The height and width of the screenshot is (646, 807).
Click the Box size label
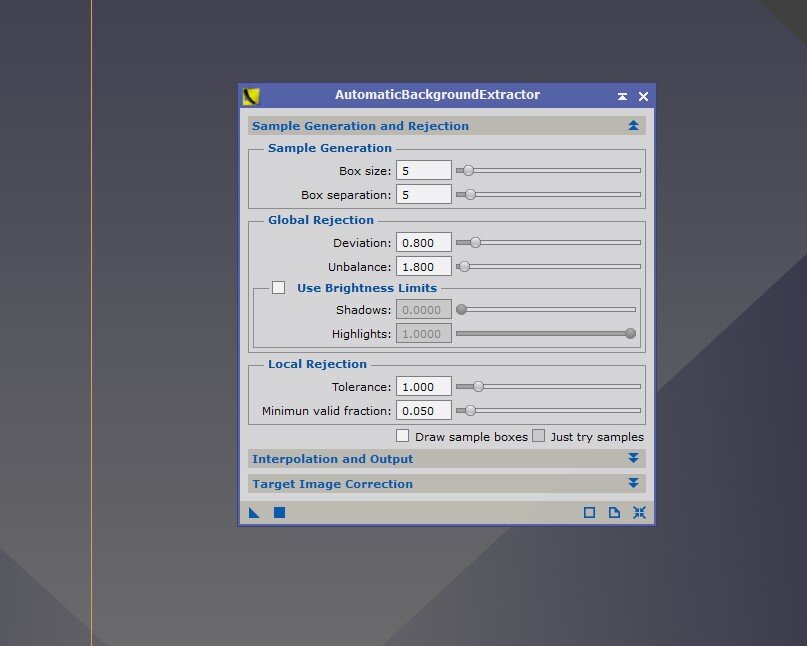365,171
